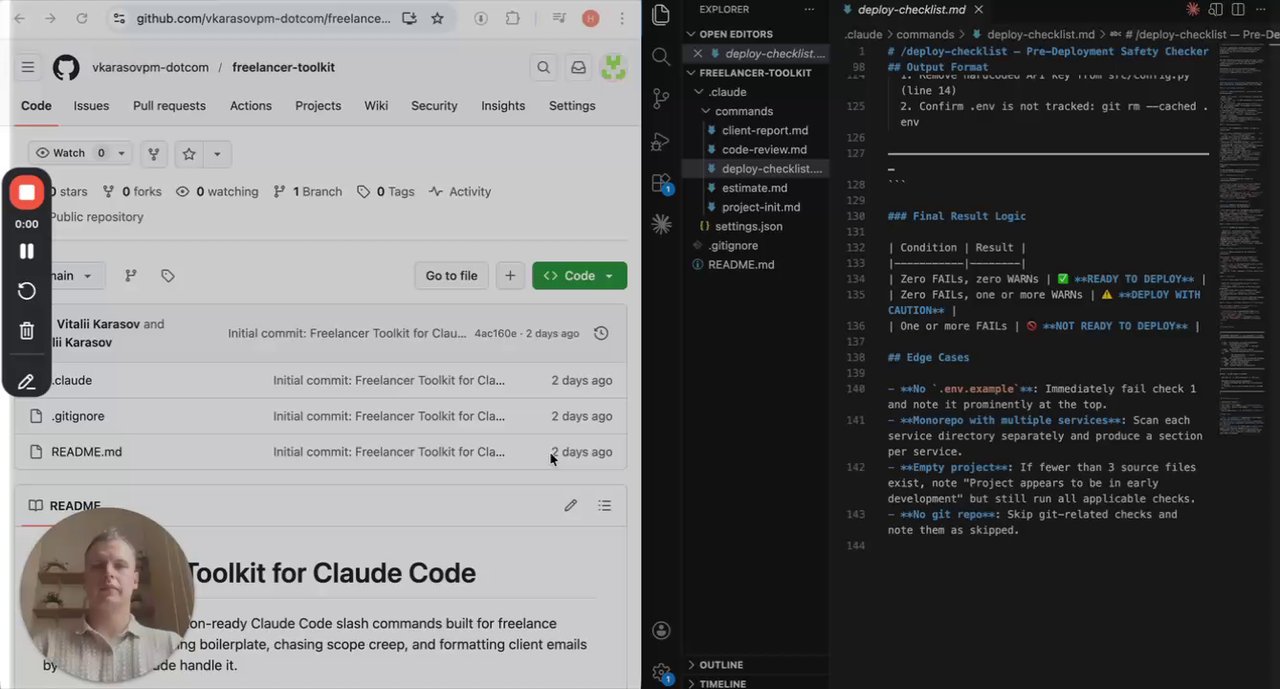Click the Claude icon in editor title bar

coord(1192,9)
